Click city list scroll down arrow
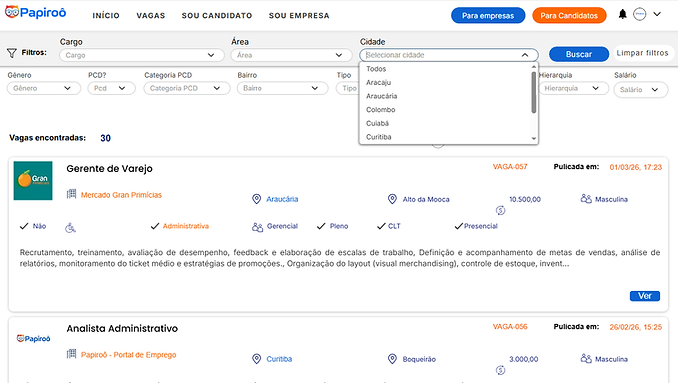Viewport: 678px width, 383px height. 534,139
